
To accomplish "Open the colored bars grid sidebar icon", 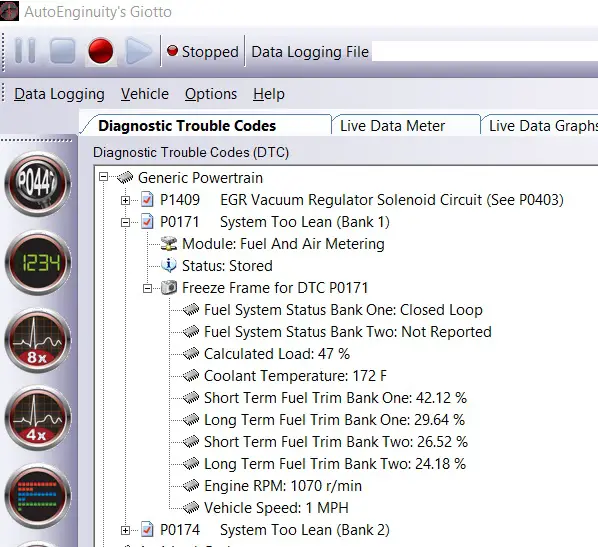I will click(37, 496).
